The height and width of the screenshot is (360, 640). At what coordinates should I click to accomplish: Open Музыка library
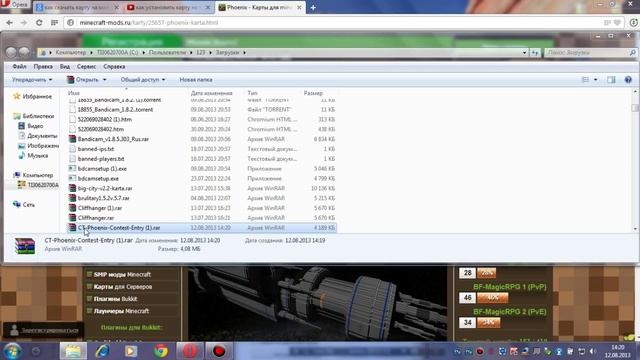33,156
